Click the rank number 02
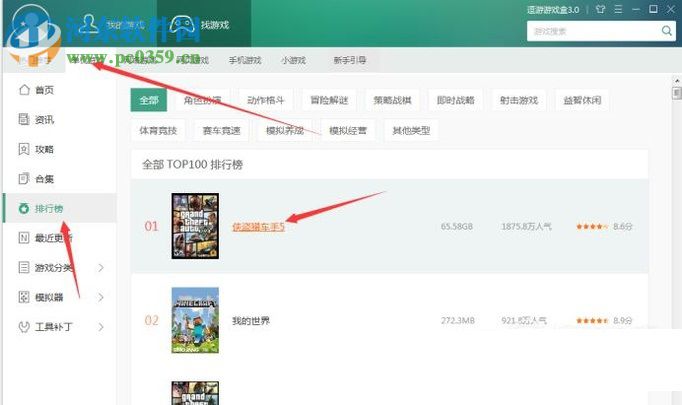 151,321
